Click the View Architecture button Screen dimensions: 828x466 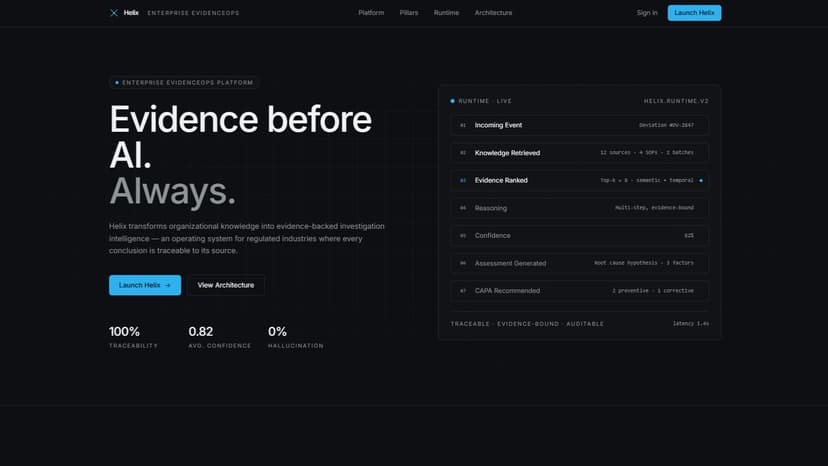(225, 285)
